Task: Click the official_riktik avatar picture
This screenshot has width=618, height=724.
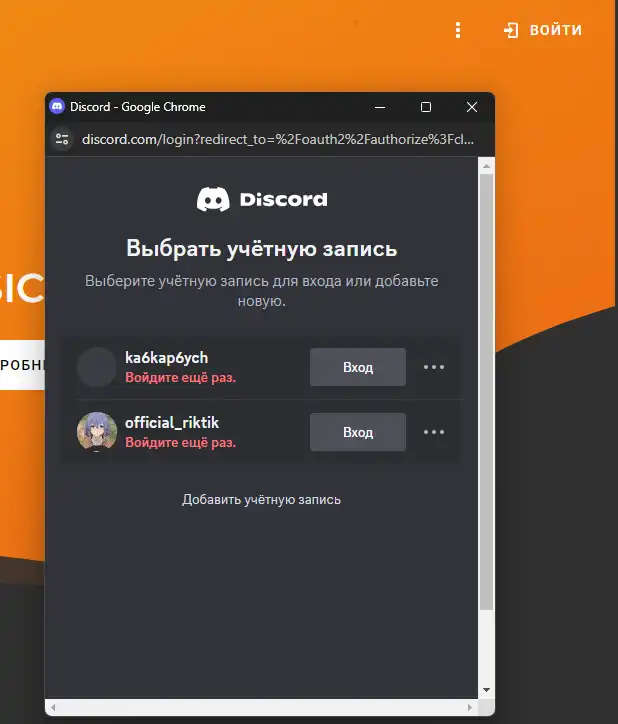Action: click(97, 432)
